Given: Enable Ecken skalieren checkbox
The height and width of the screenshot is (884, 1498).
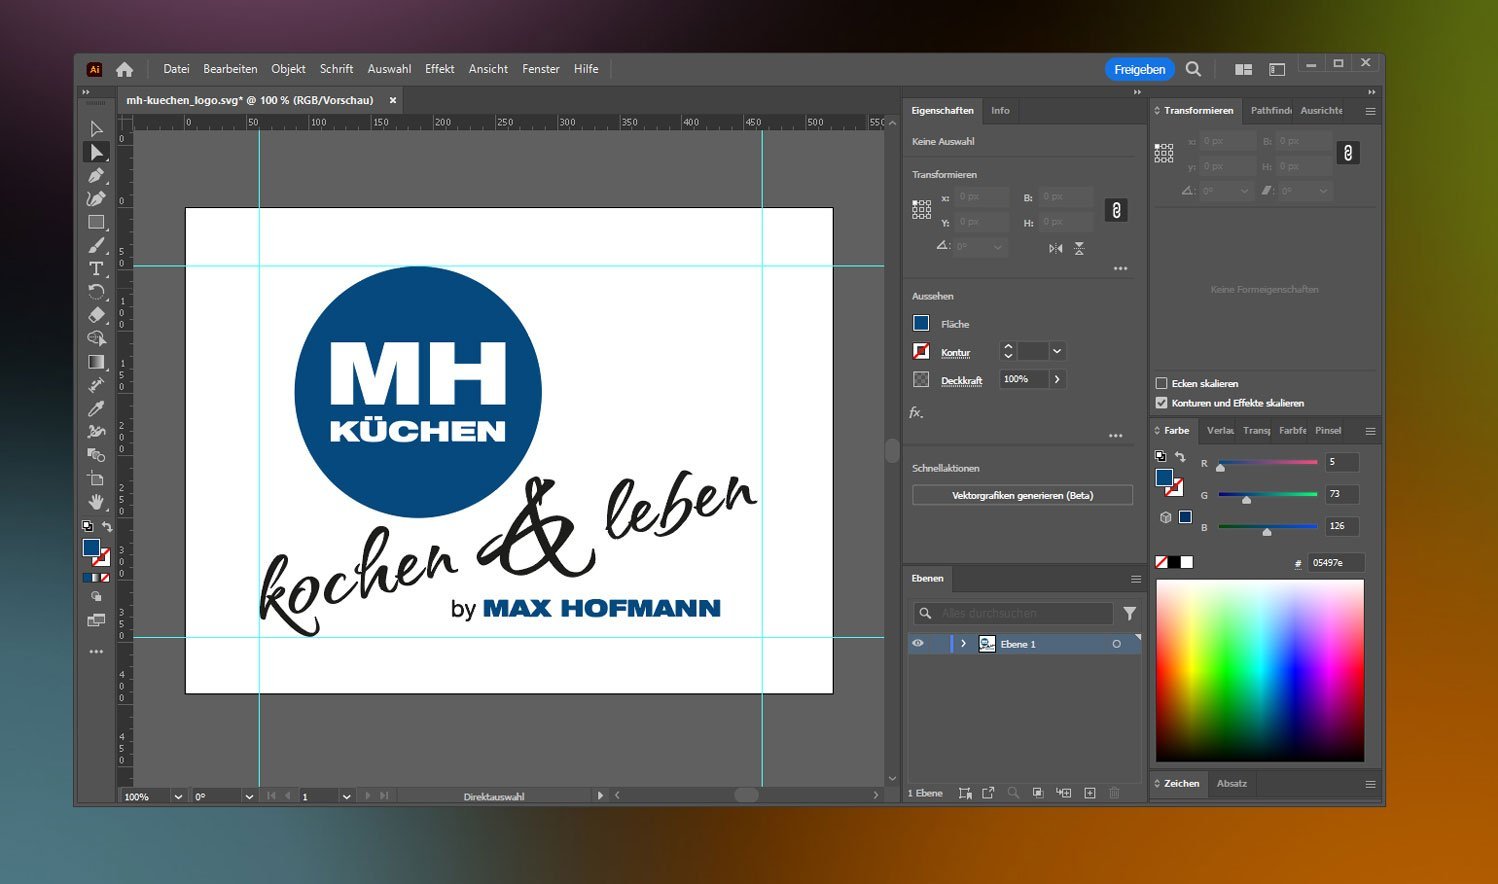Looking at the screenshot, I should click(x=1161, y=383).
